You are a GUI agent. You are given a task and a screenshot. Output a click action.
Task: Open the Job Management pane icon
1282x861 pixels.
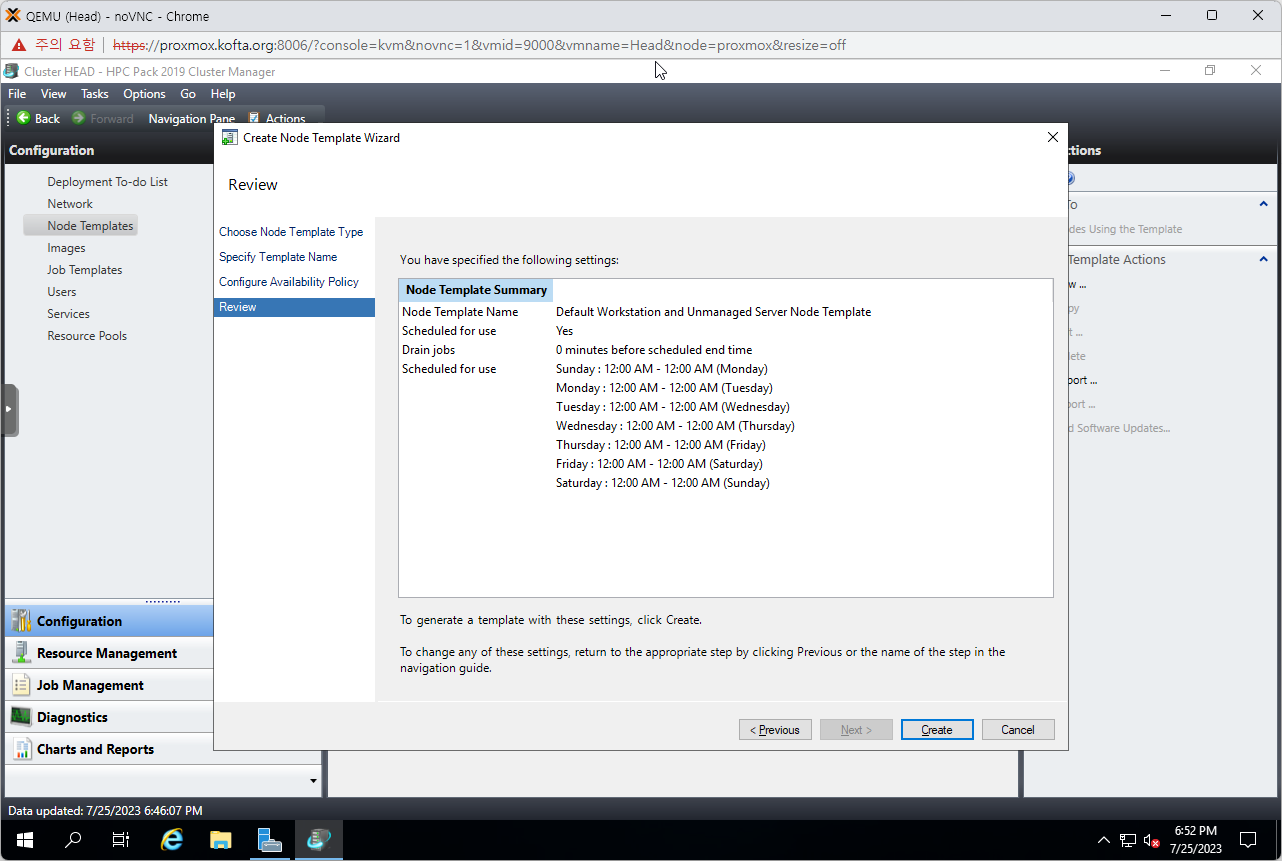(21, 685)
